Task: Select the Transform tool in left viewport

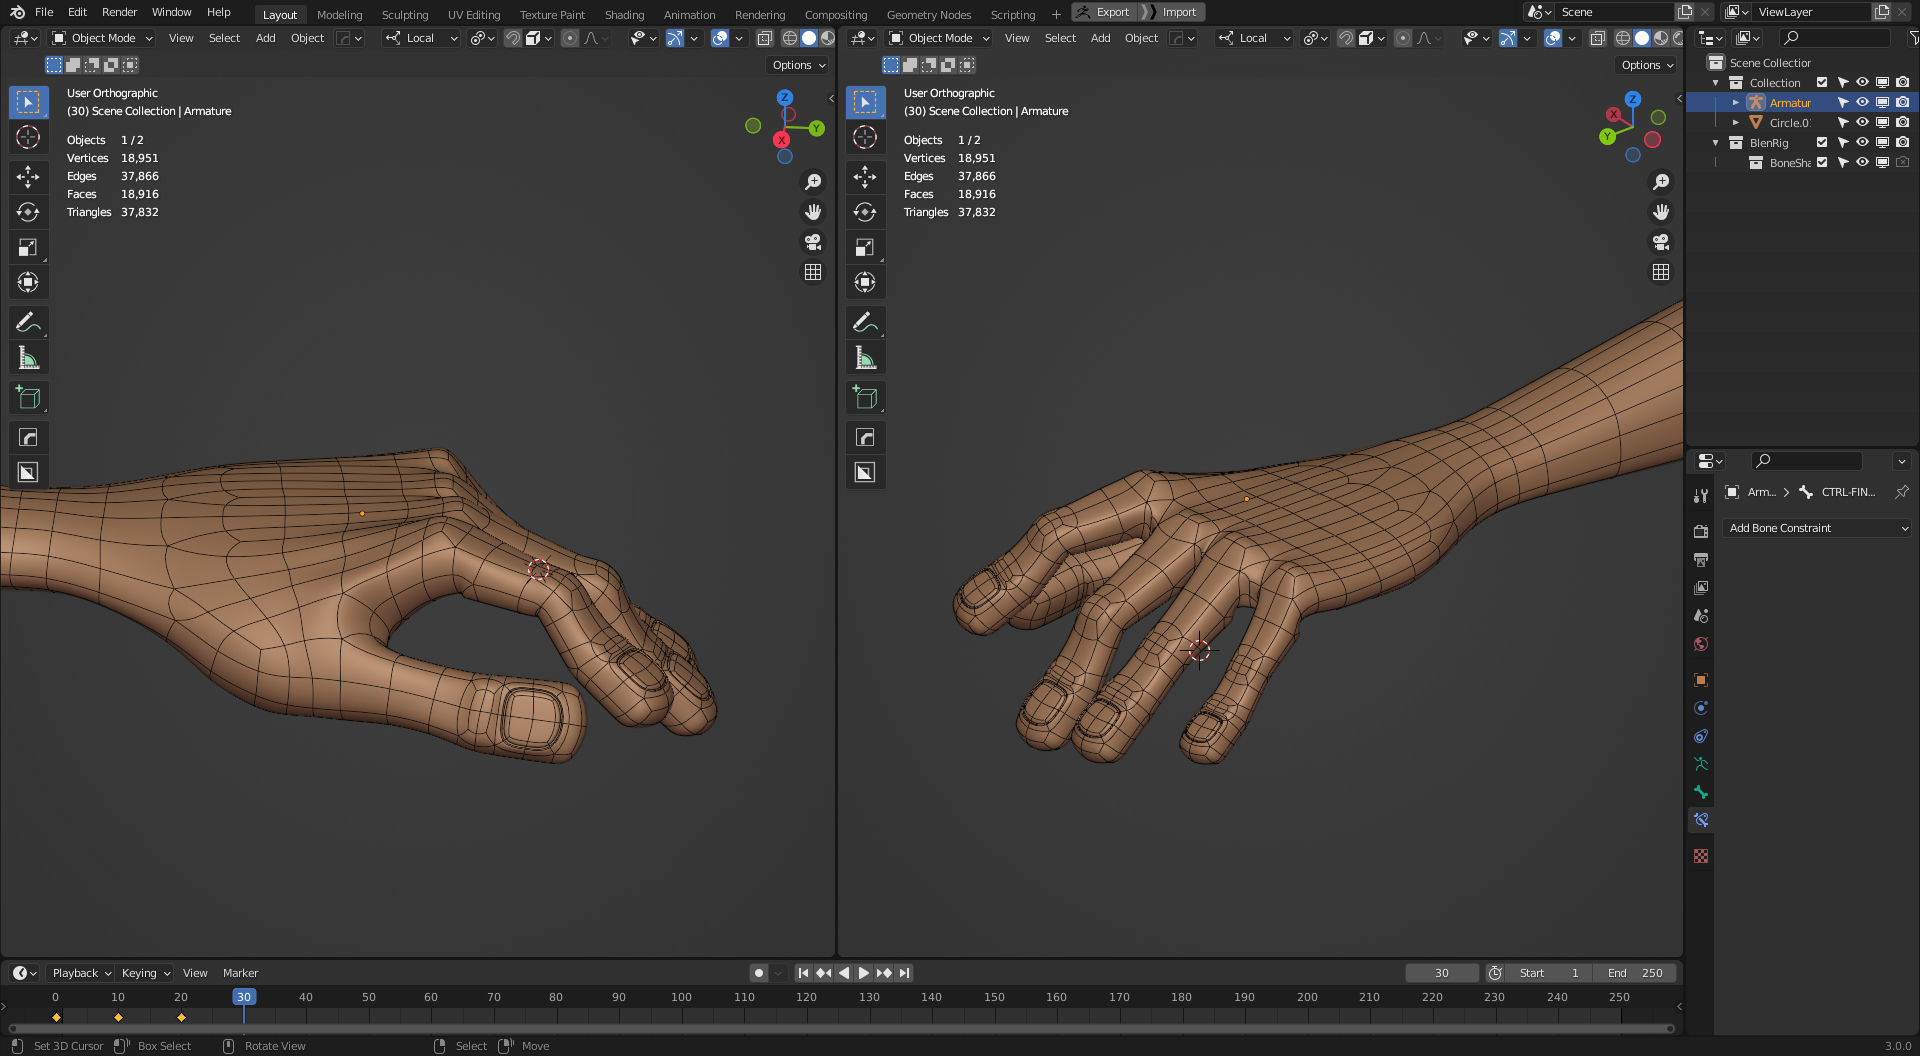Action: [28, 282]
